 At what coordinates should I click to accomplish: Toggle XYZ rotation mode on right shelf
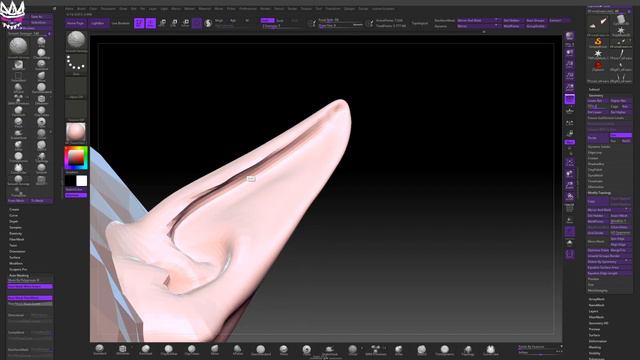(570, 142)
